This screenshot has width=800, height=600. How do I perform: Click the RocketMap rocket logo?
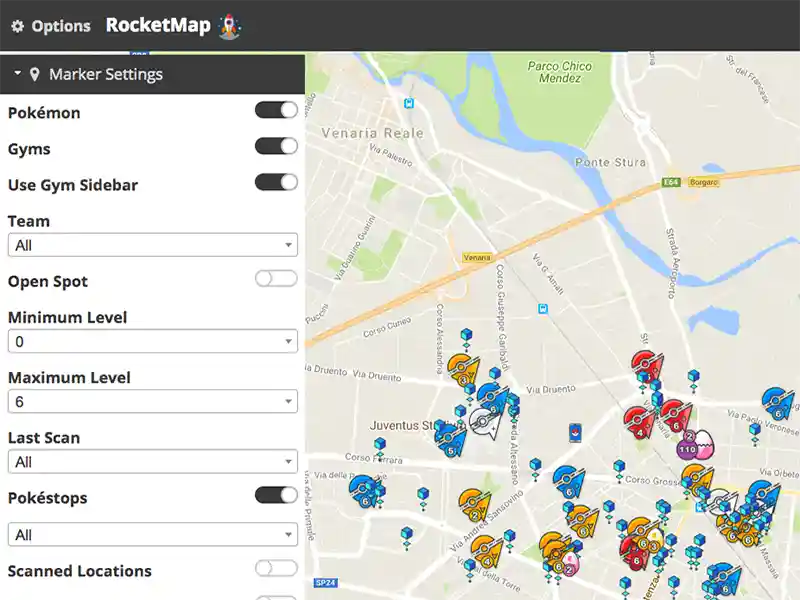230,27
